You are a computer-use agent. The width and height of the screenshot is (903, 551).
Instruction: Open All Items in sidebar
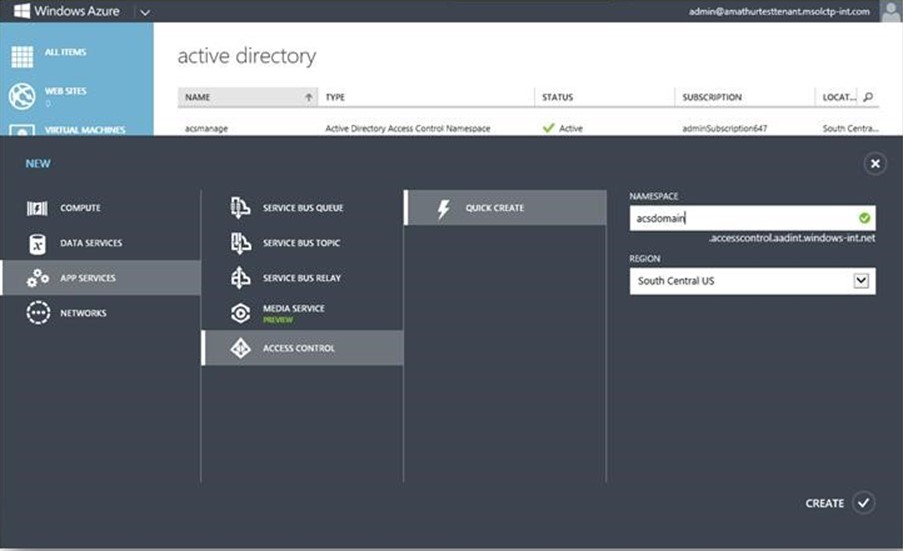pyautogui.click(x=66, y=52)
